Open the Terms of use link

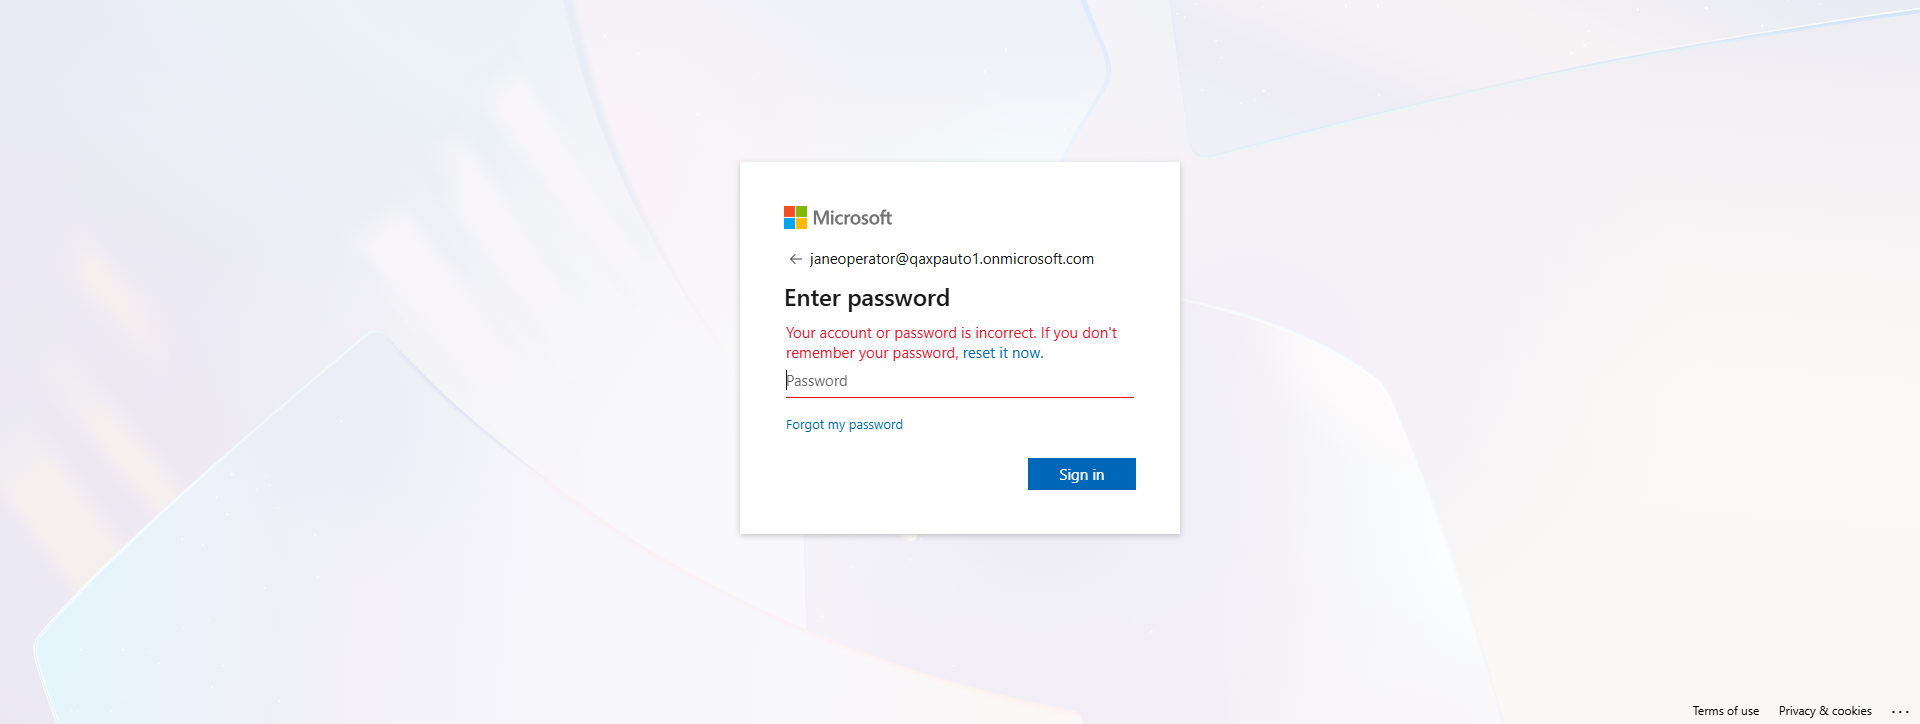pos(1725,711)
